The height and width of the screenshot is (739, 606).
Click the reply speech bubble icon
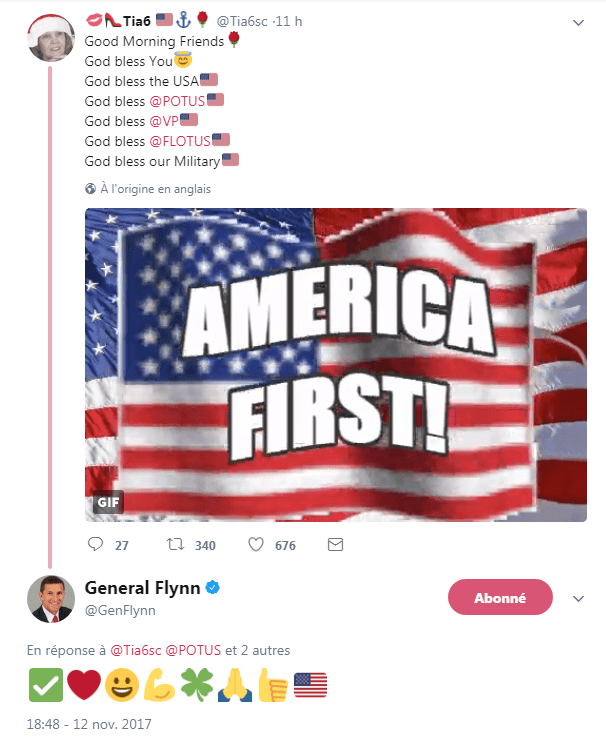tap(96, 545)
